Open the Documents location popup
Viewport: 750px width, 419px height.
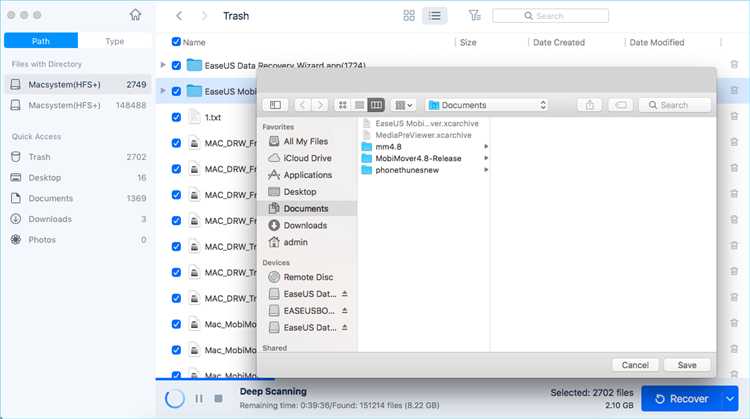tap(487, 105)
